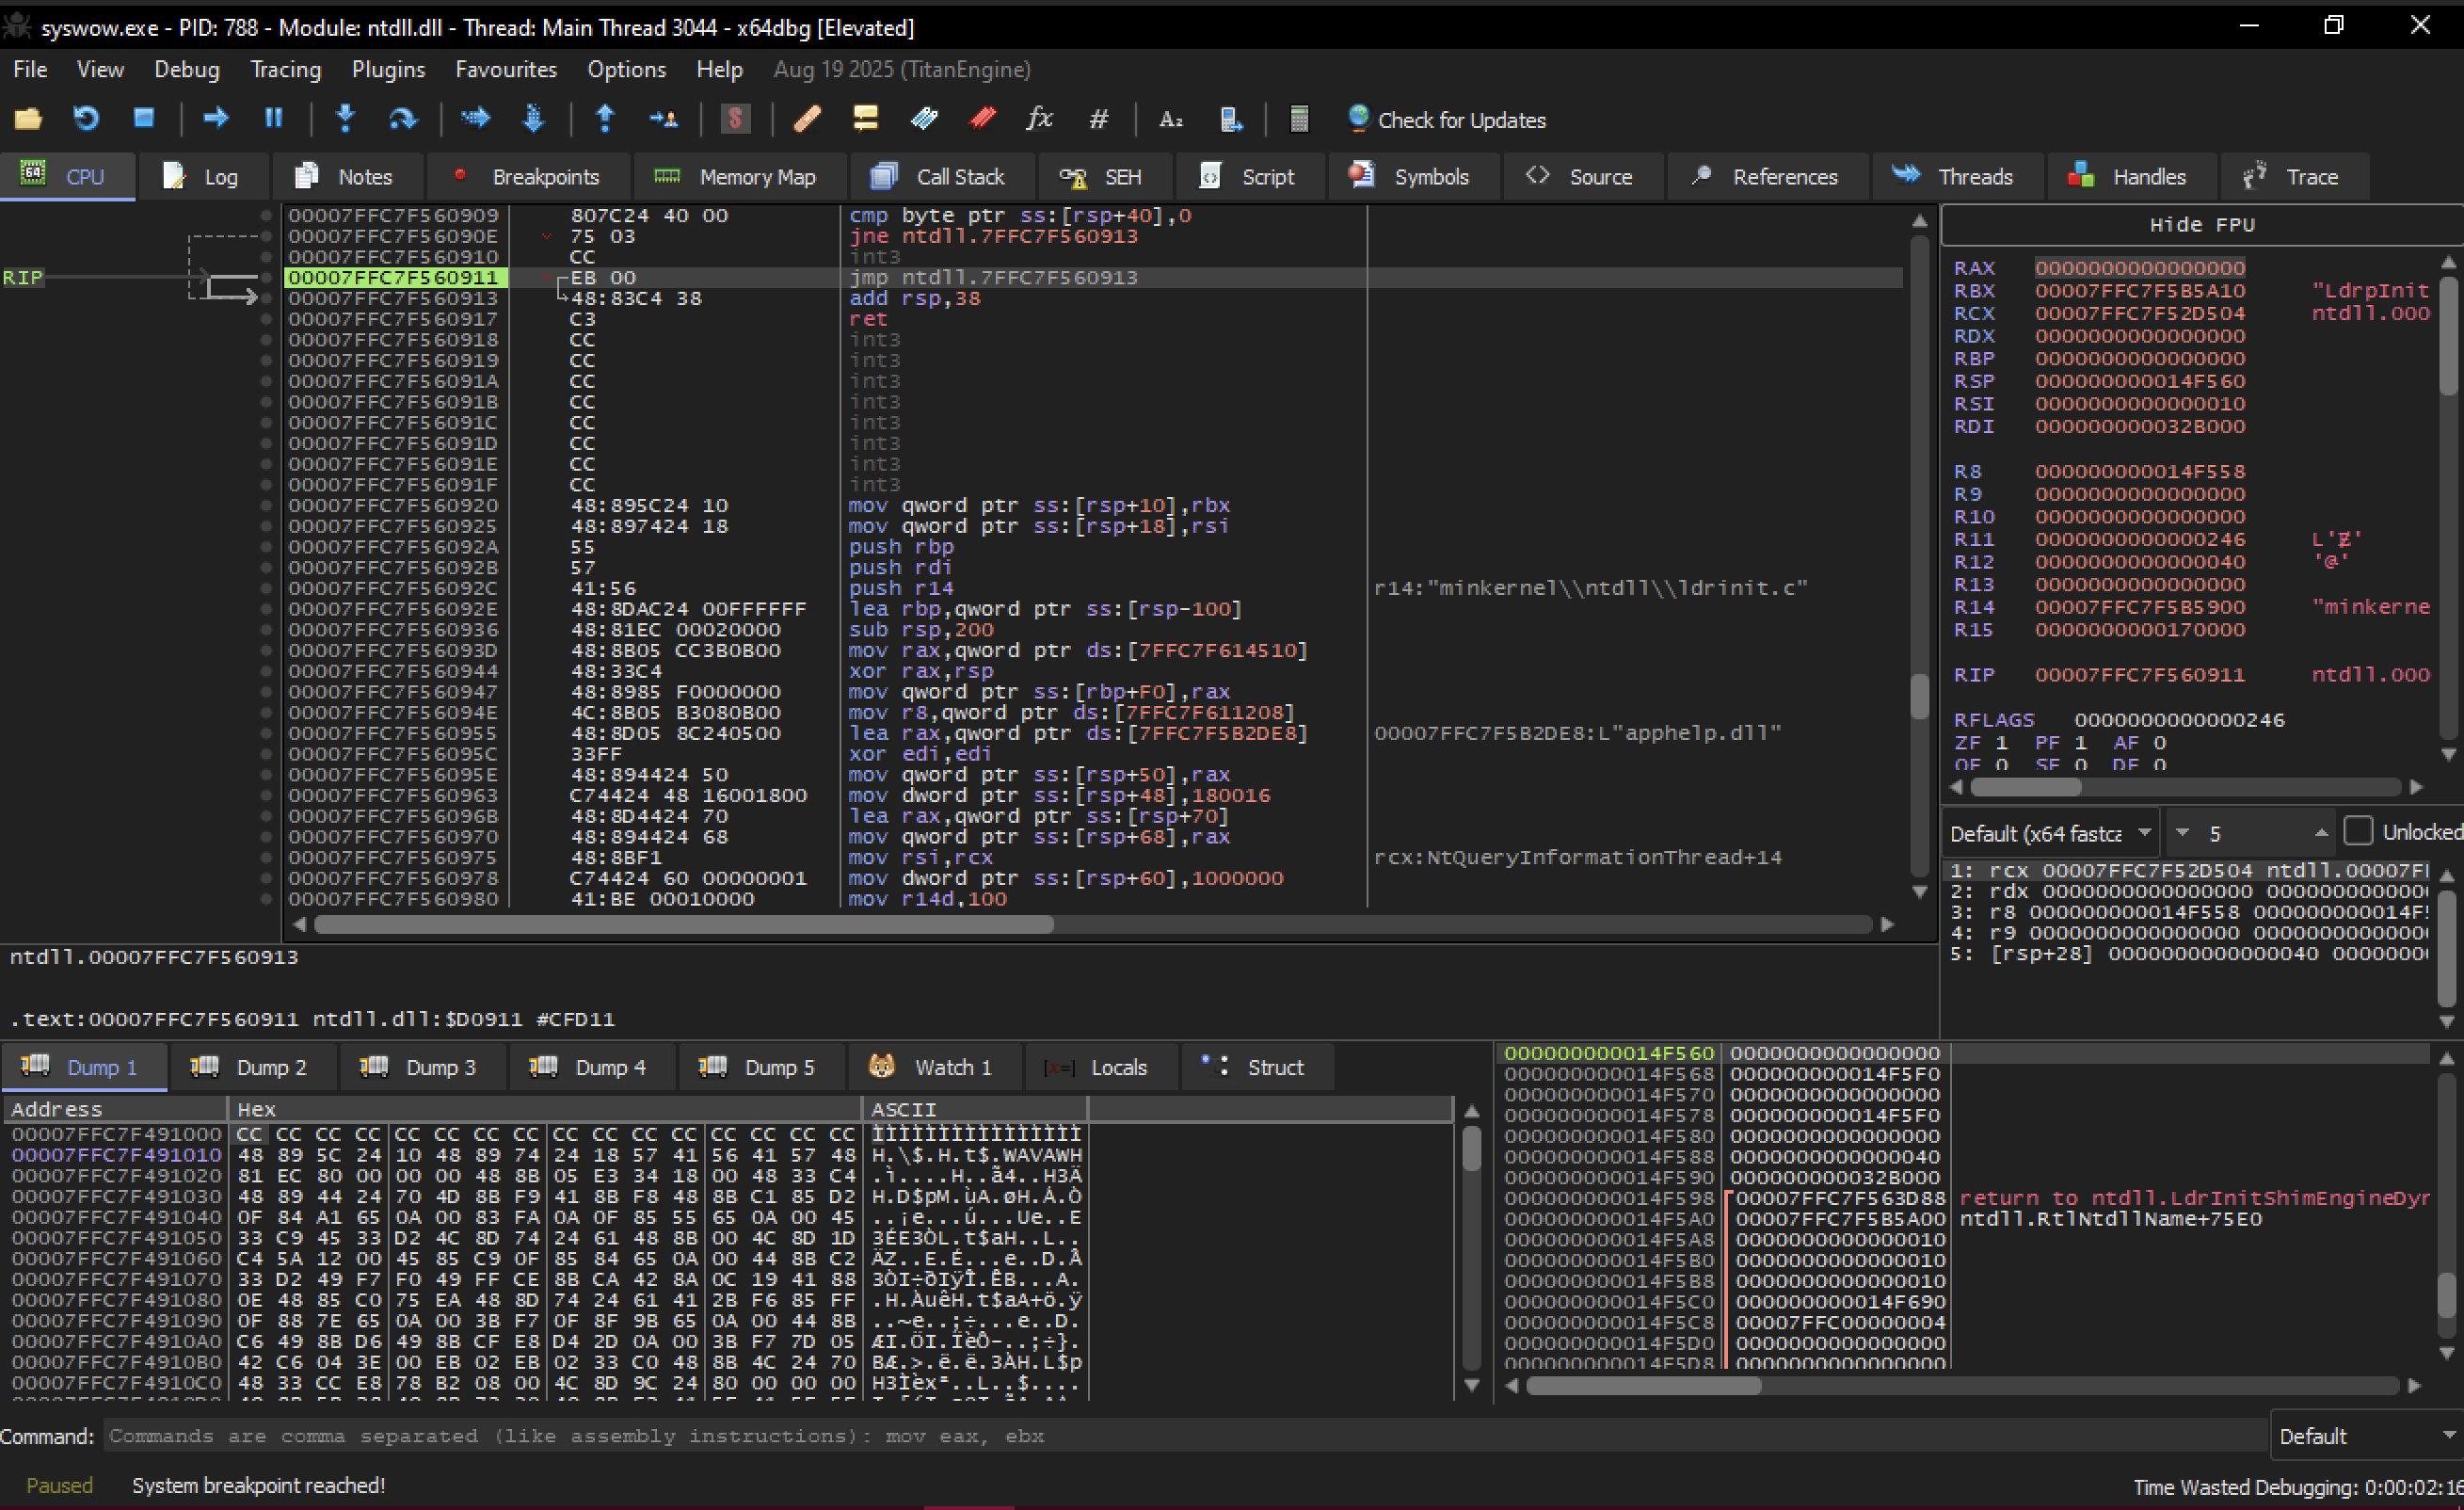2464x1510 pixels.
Task: Open Variables via the hash icon
Action: pyautogui.click(x=1098, y=119)
